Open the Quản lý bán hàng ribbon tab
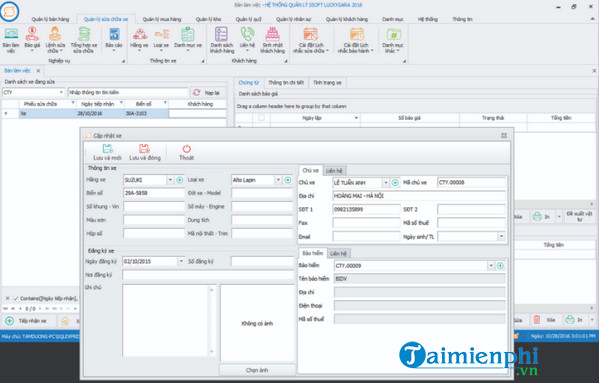 point(50,19)
